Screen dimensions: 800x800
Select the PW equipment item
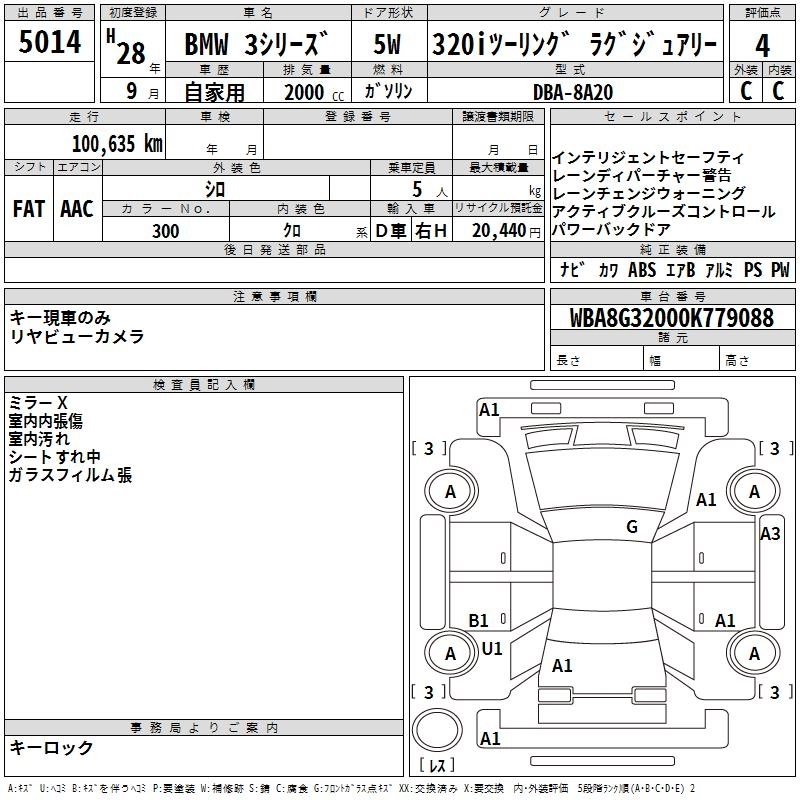(780, 270)
